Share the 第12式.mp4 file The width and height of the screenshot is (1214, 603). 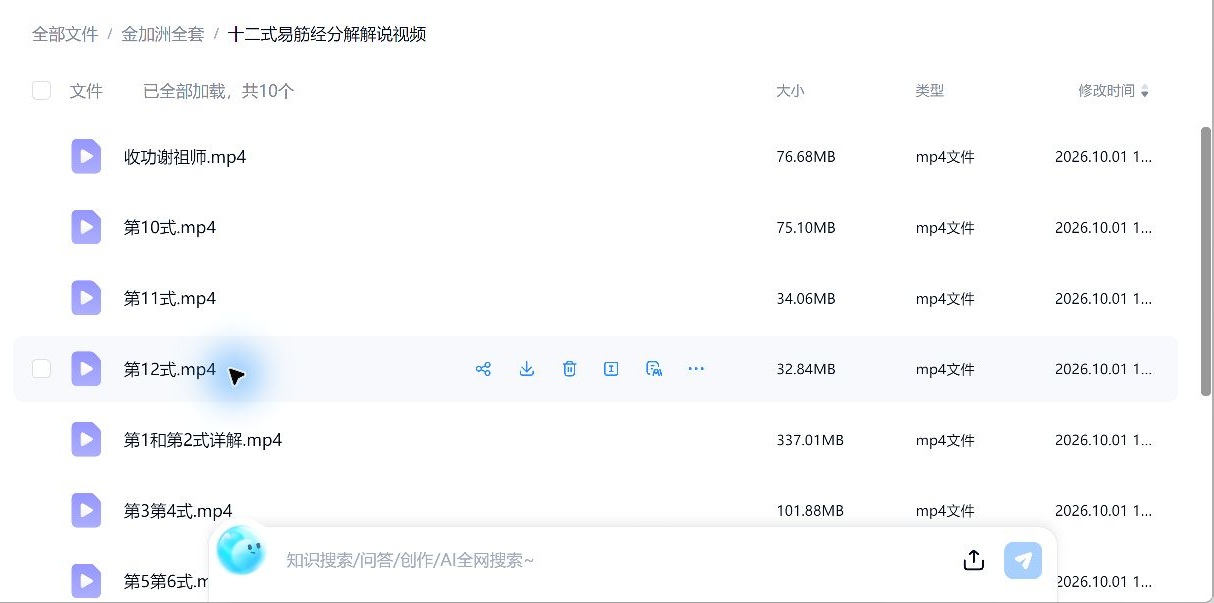[x=483, y=369]
